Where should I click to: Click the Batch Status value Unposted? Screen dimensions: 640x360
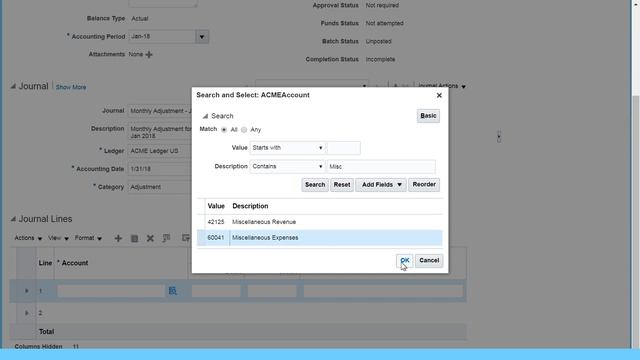pyautogui.click(x=378, y=41)
